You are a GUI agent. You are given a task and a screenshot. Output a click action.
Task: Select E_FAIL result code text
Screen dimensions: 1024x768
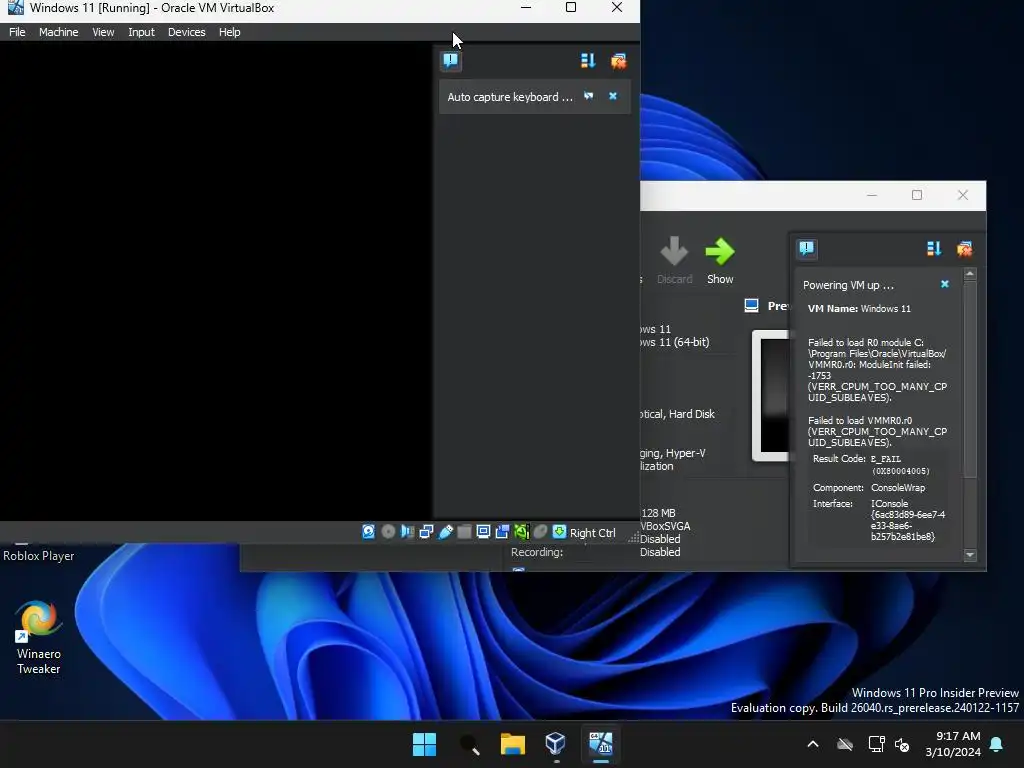pos(886,459)
